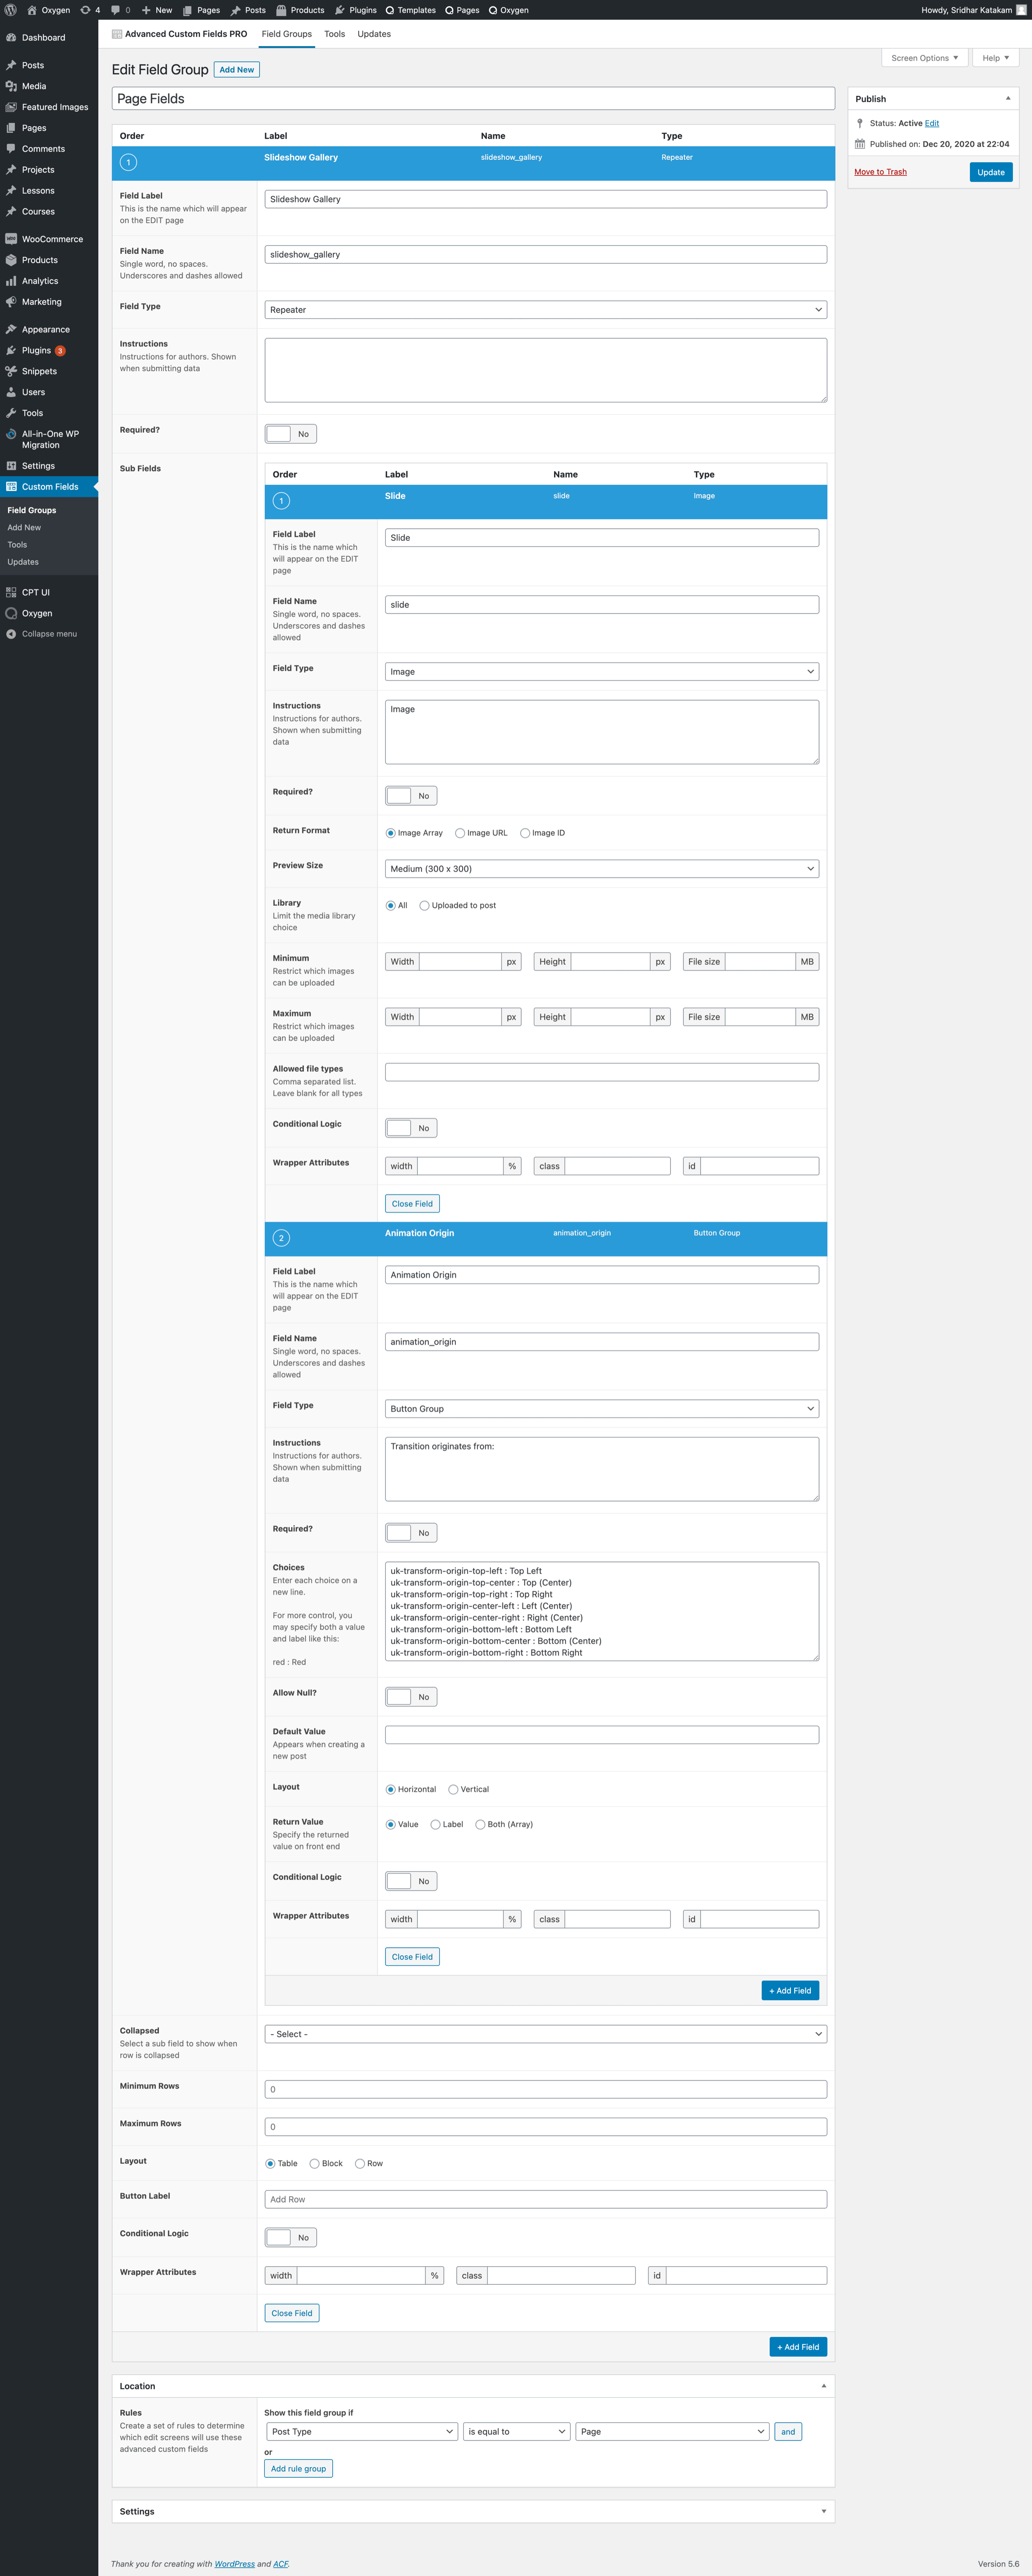Click the WordPress logo icon in admin bar

tap(10, 10)
